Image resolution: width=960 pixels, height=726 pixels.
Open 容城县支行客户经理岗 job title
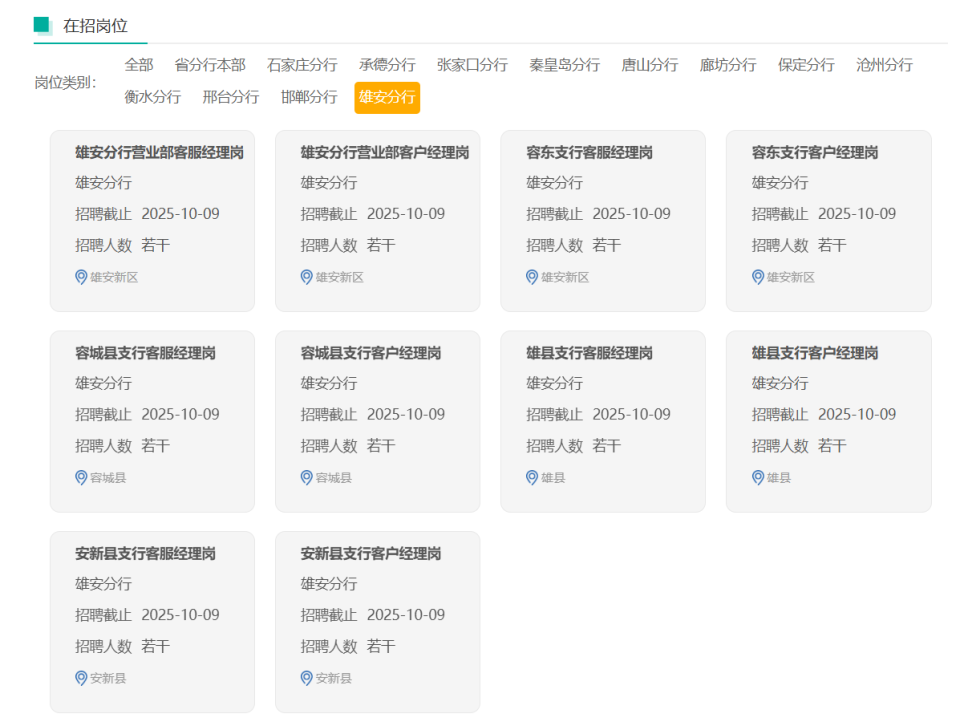coord(370,353)
